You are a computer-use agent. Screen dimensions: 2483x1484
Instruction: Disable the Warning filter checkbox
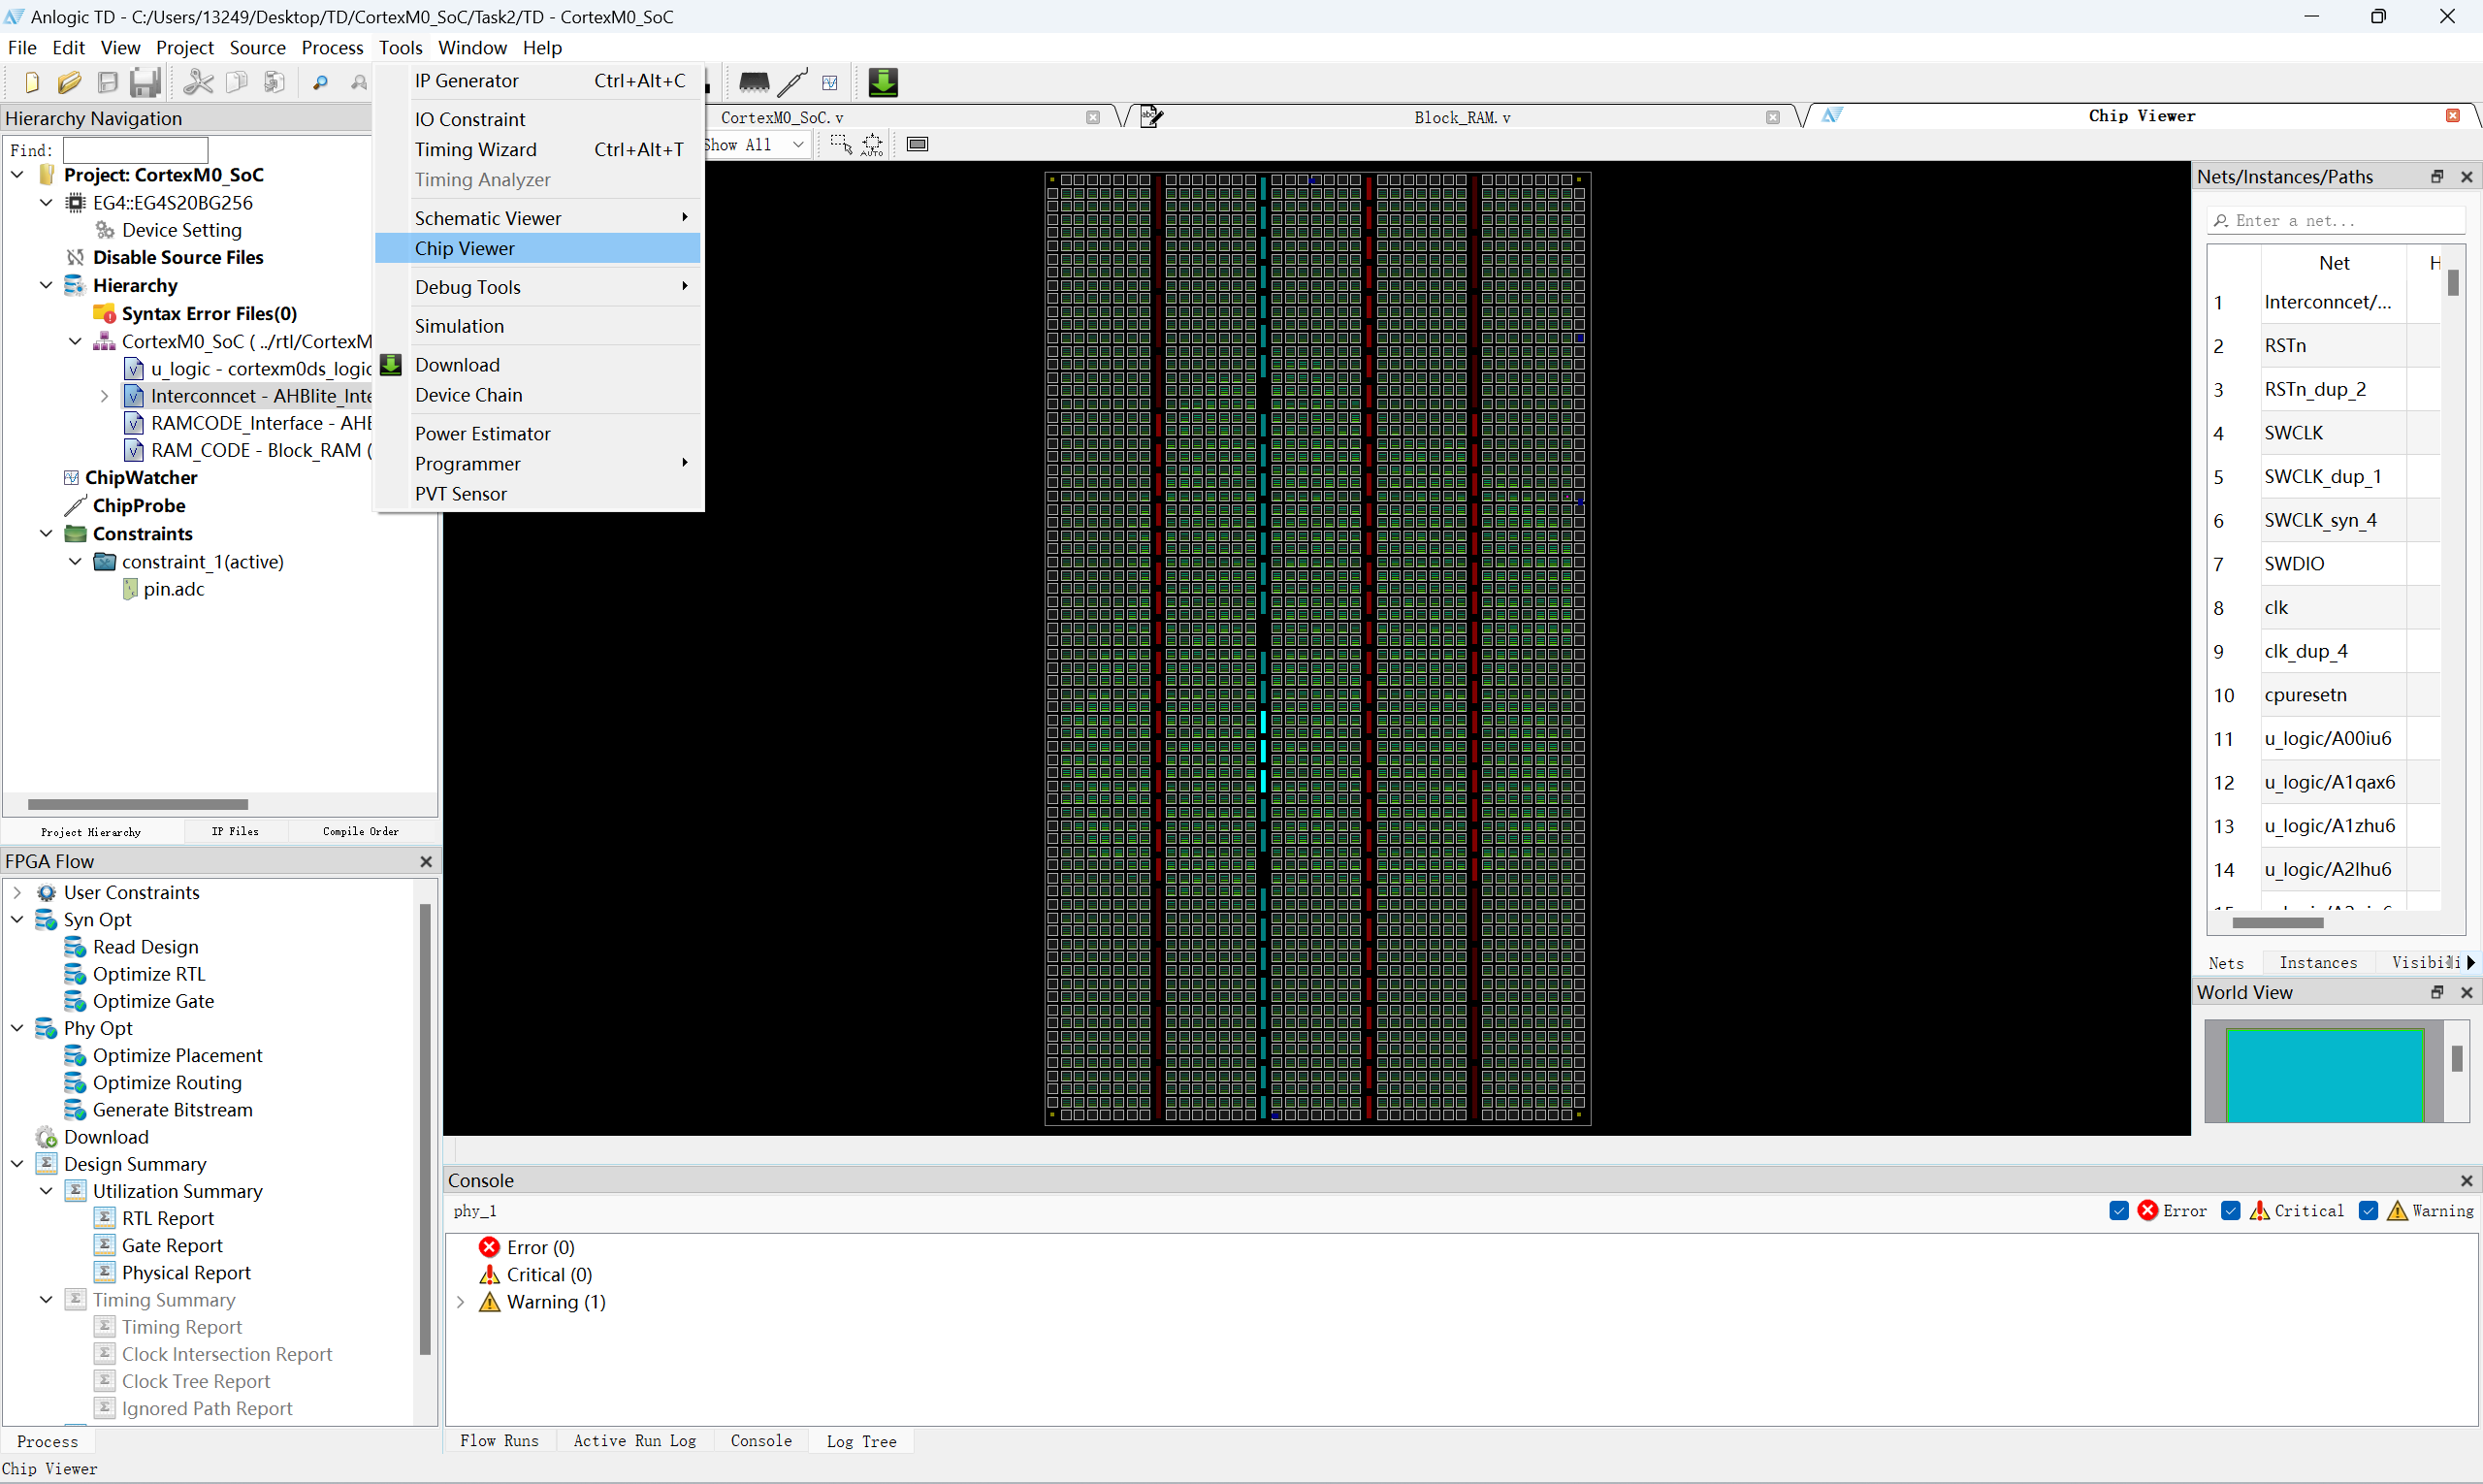[x=2368, y=1211]
